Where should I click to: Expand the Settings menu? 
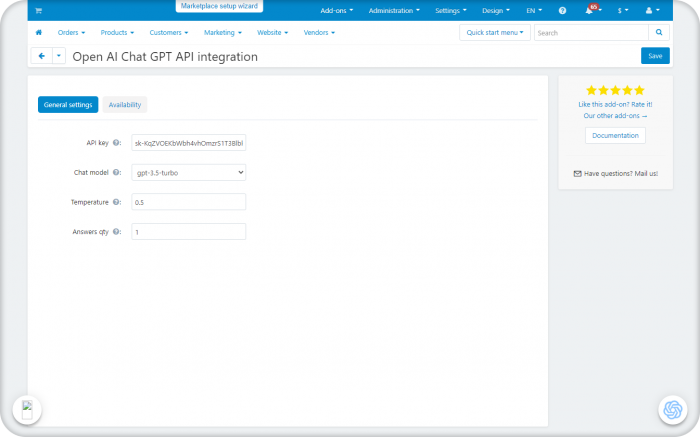450,11
